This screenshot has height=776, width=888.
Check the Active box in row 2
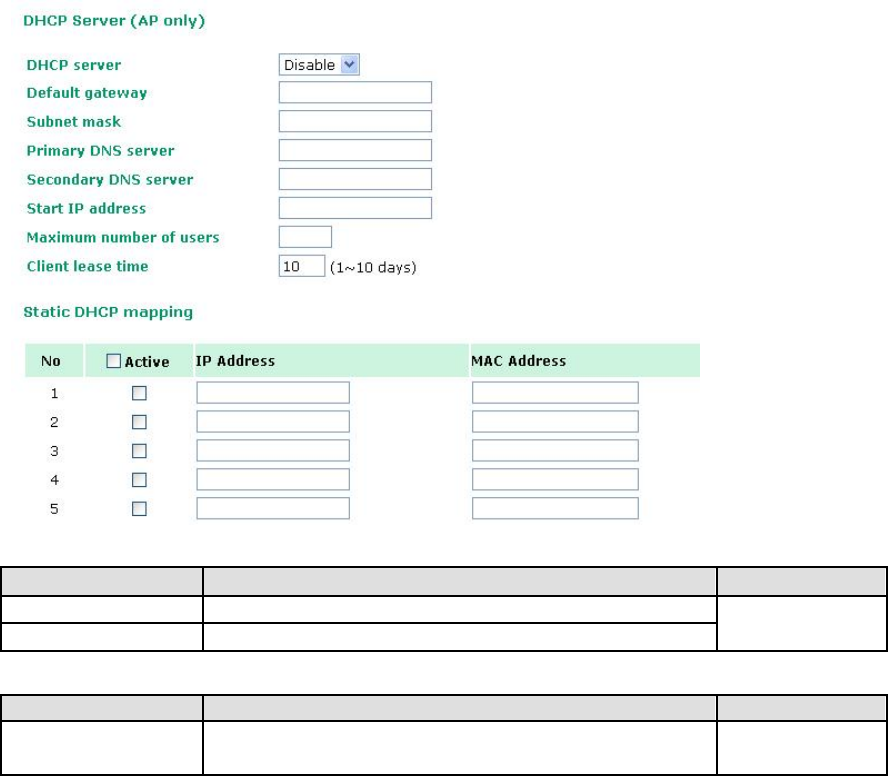[139, 422]
